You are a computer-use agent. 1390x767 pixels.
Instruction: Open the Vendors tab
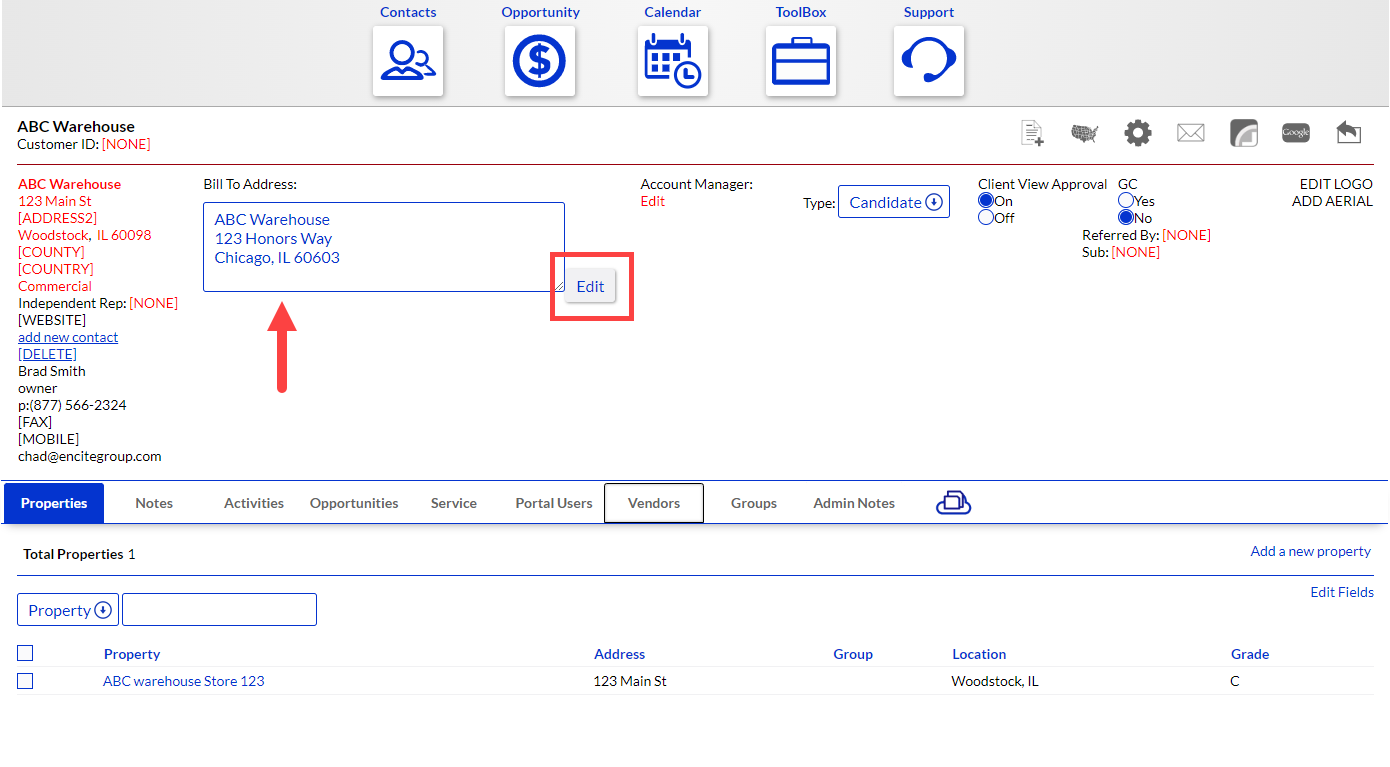click(654, 503)
